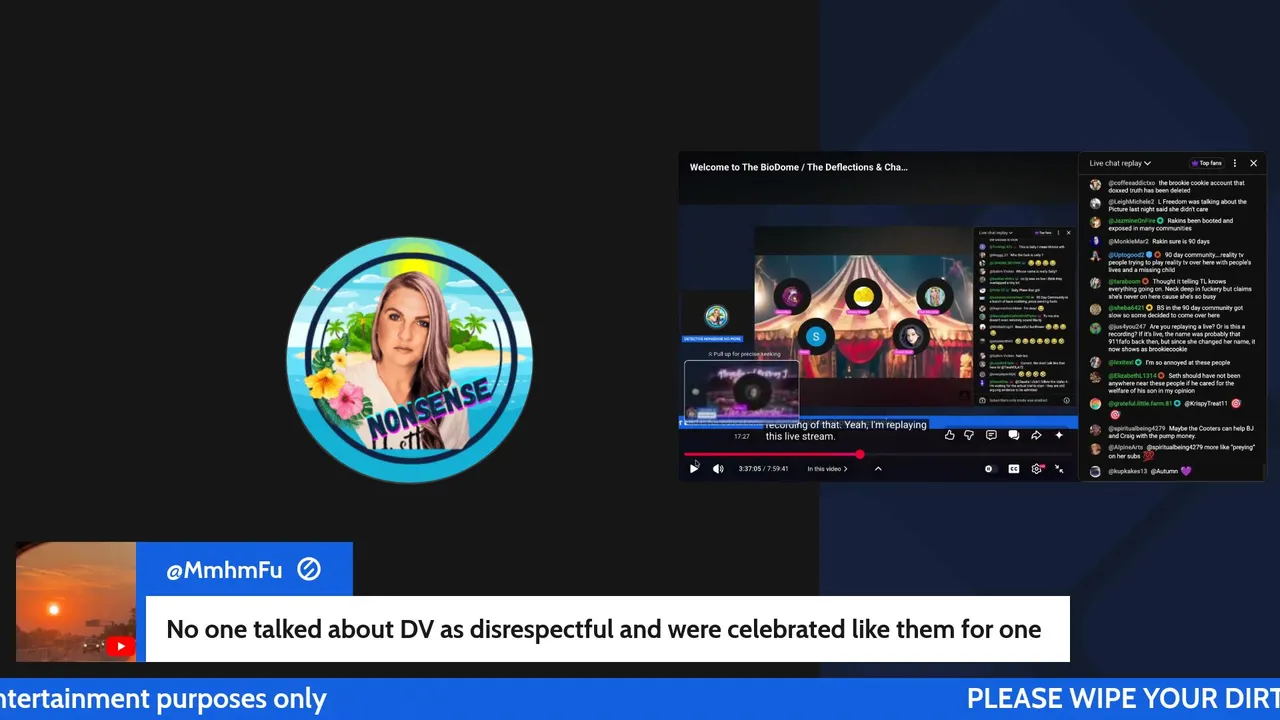Click @Uptogood2 username in chat
This screenshot has width=1280, height=720.
[1126, 255]
